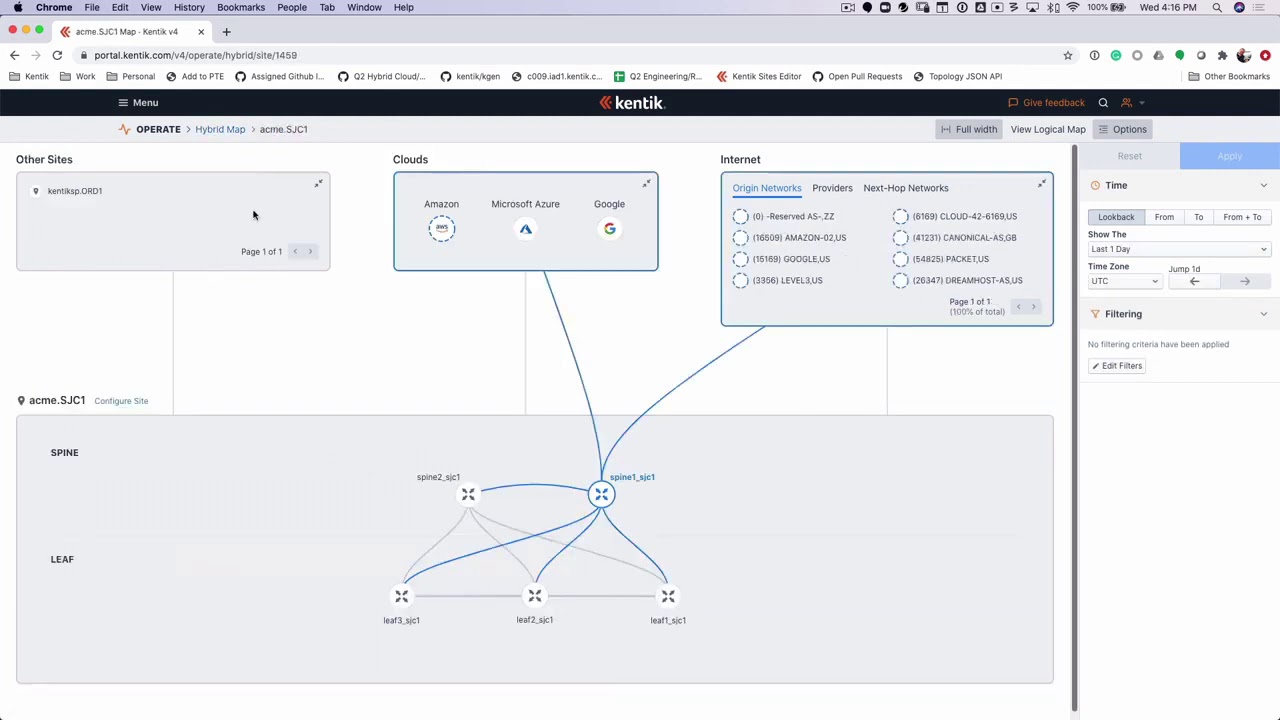The width and height of the screenshot is (1280, 720).
Task: Open Chrome History menu
Action: 189,7
